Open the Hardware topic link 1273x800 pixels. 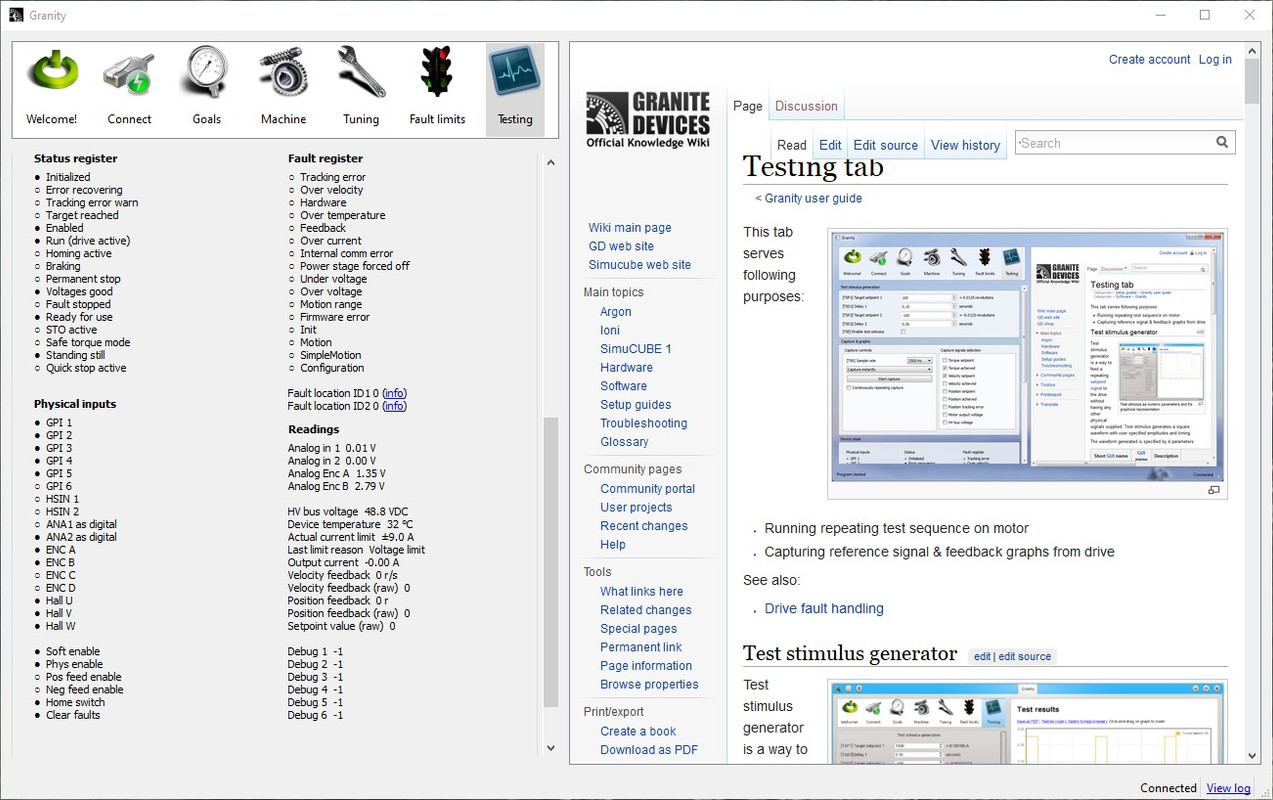(626, 367)
